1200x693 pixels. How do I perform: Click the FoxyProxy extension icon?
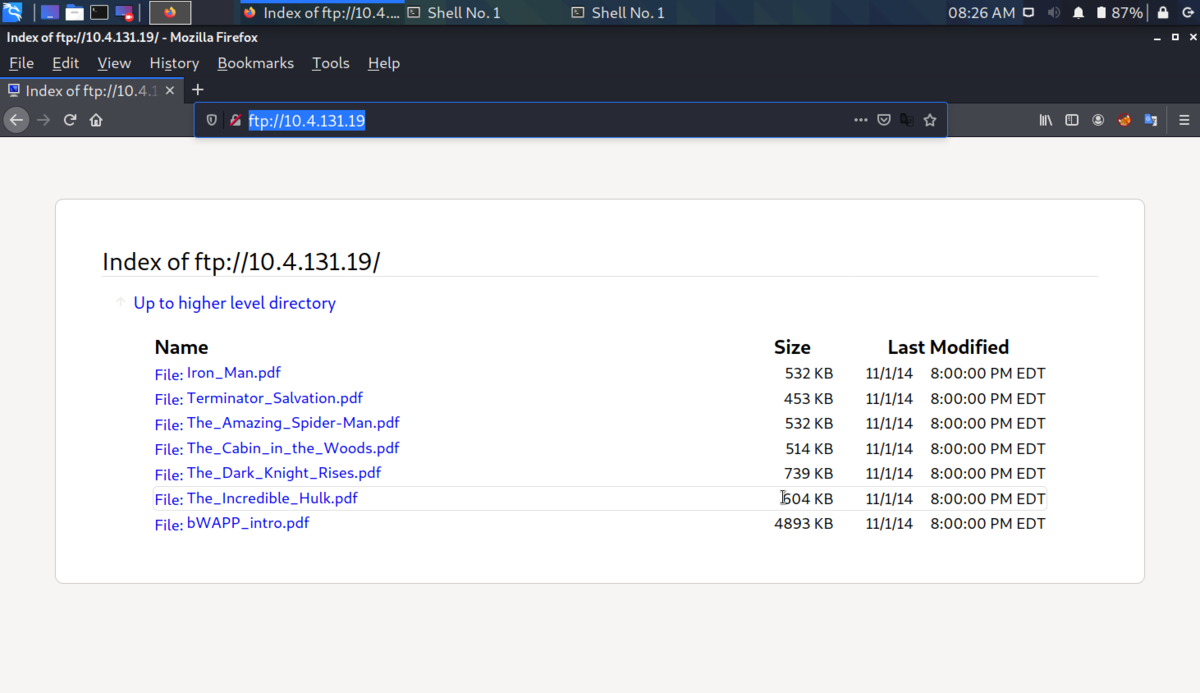point(1124,120)
